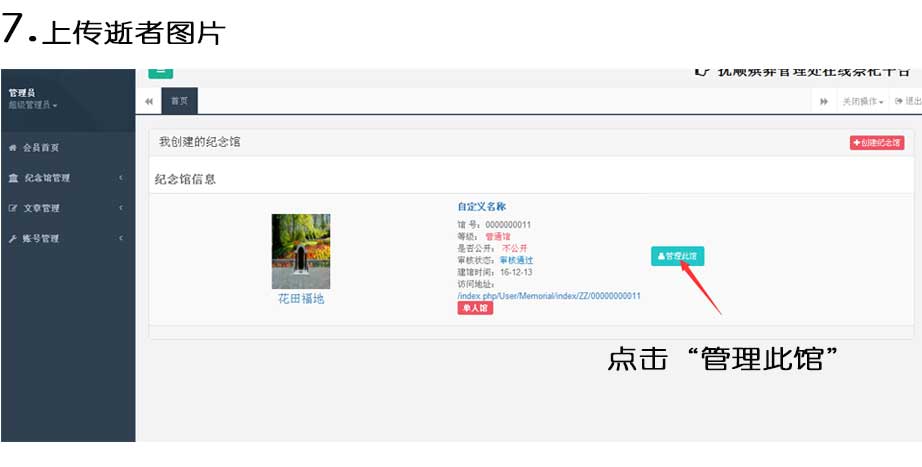
Task: Click the tab scroll-left double arrow
Action: click(x=149, y=101)
